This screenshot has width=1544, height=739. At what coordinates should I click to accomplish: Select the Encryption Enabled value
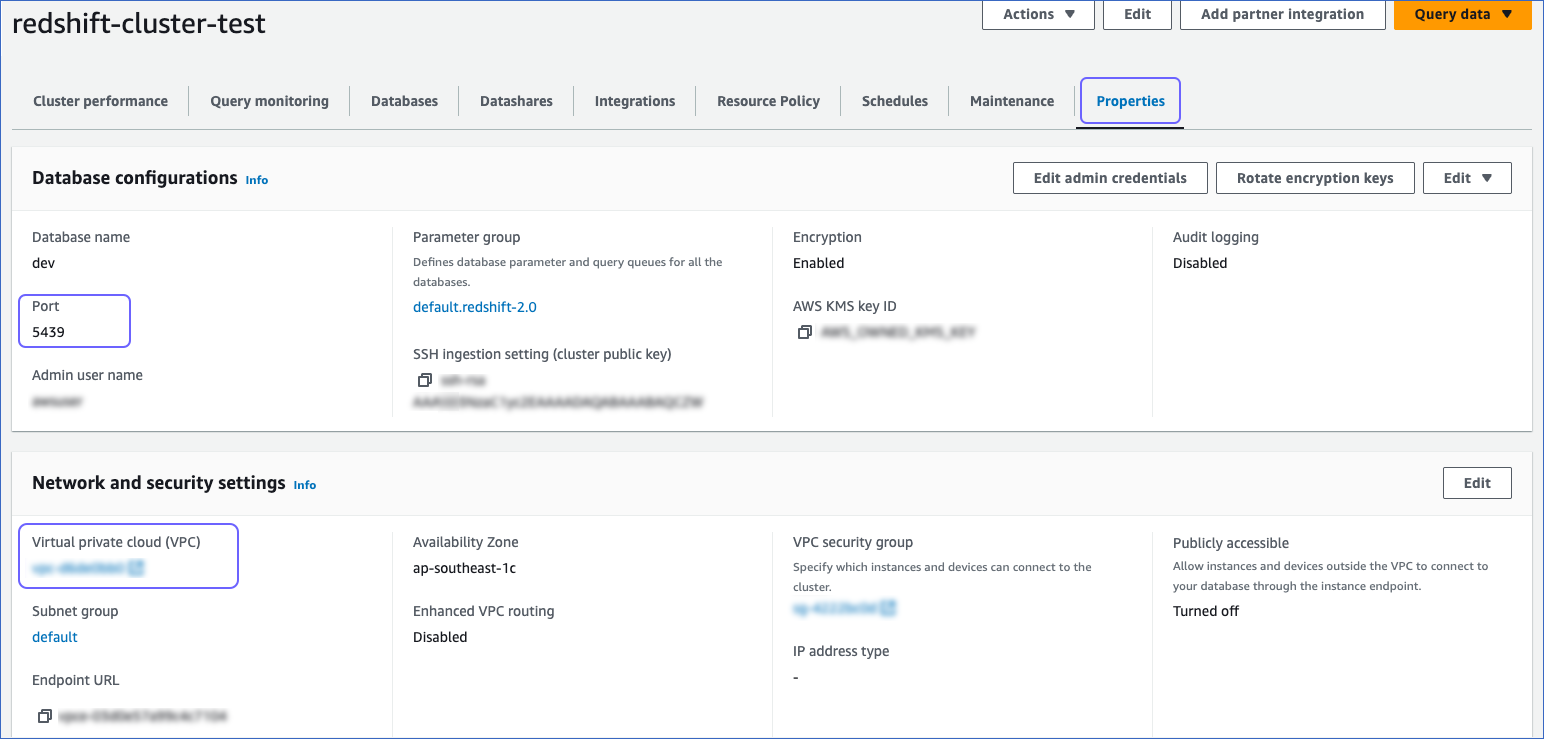818,263
